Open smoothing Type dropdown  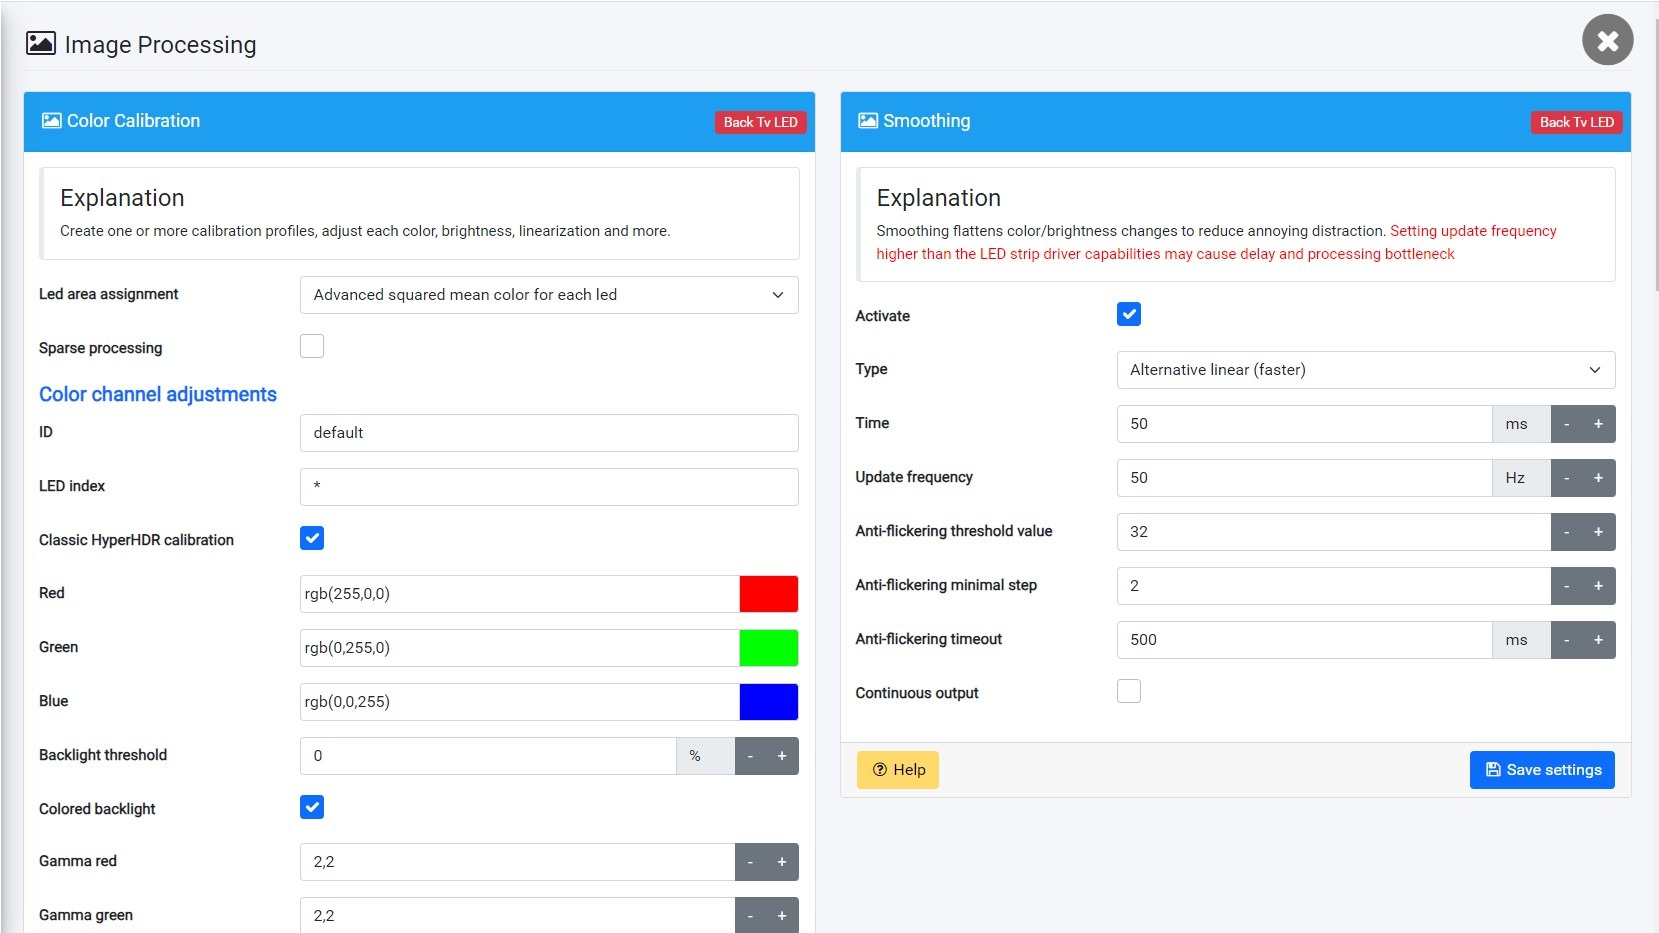(x=1365, y=370)
